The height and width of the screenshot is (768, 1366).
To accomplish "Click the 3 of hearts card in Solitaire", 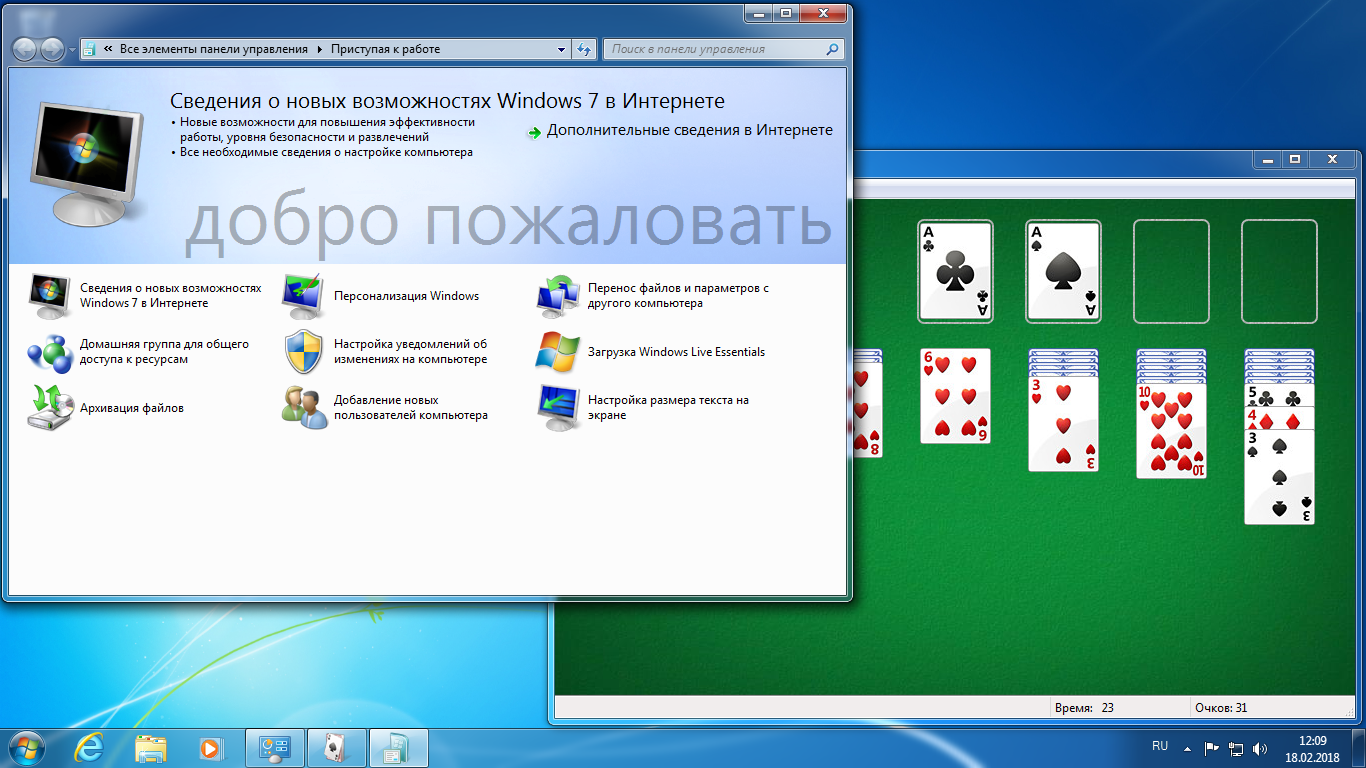I will pyautogui.click(x=1063, y=423).
